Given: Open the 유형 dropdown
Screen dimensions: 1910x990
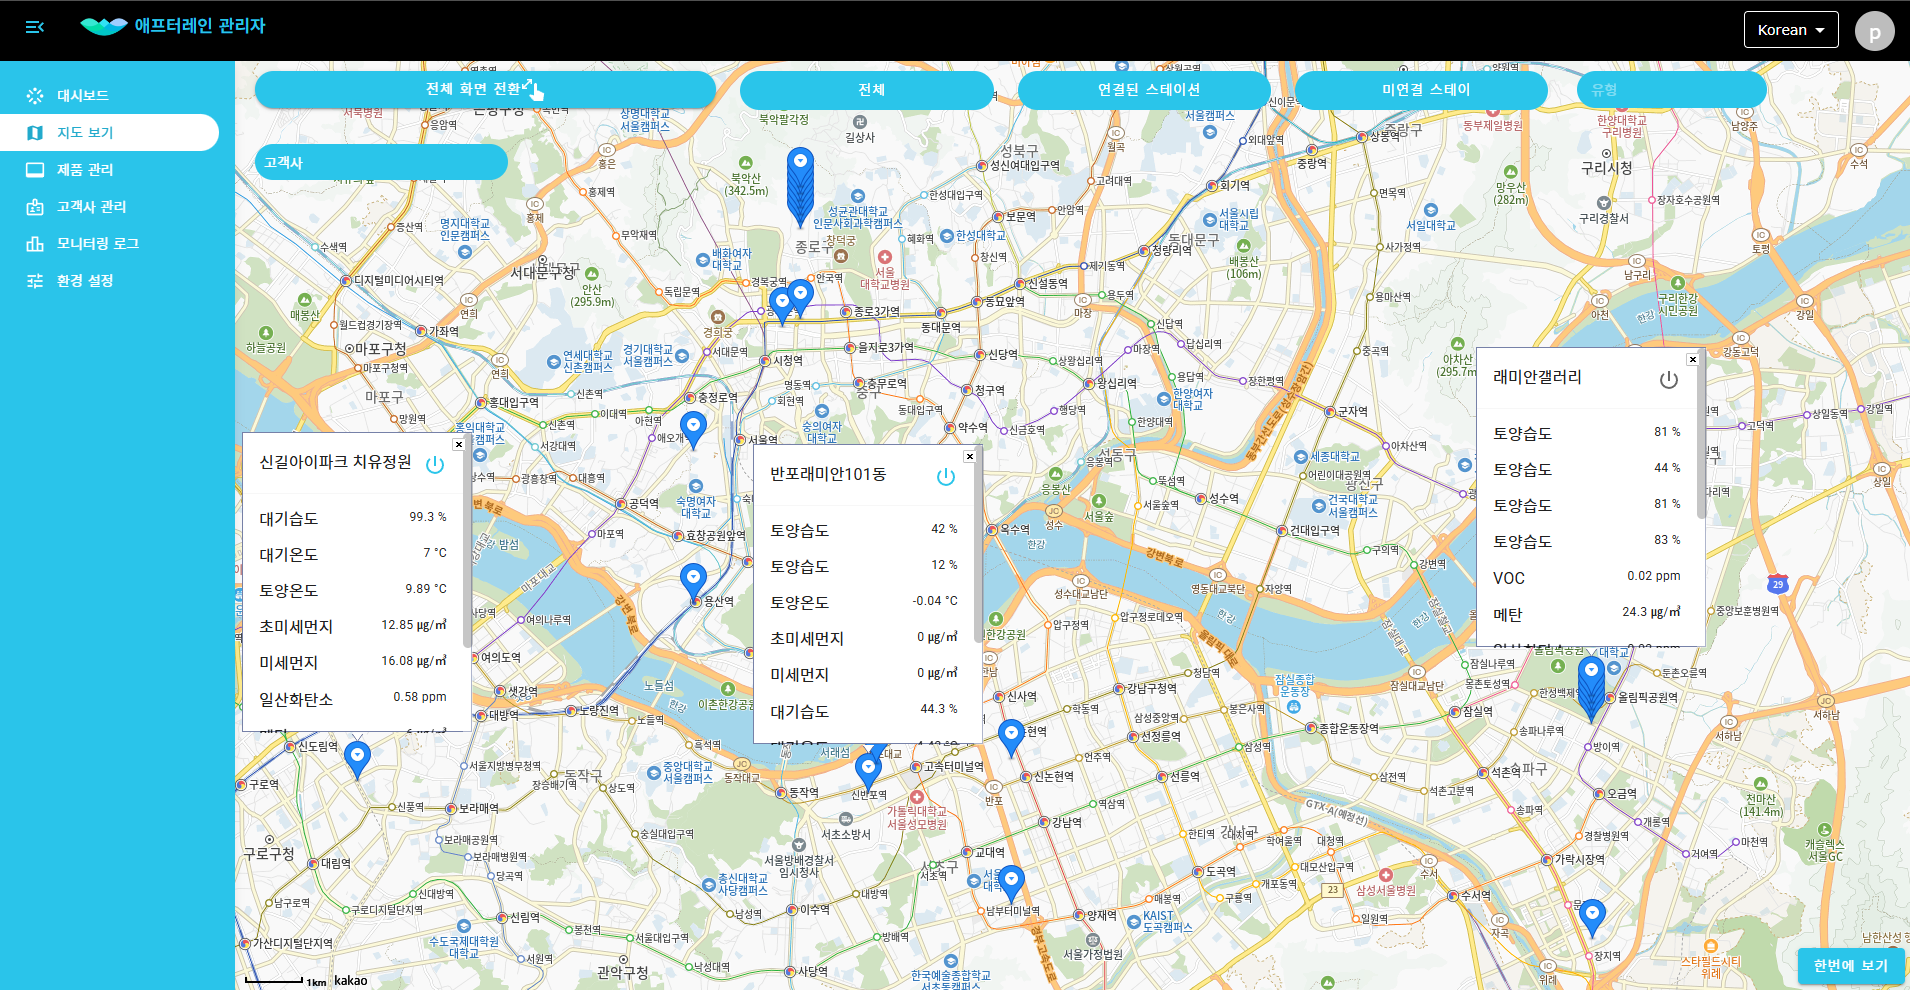Looking at the screenshot, I should pyautogui.click(x=1672, y=89).
